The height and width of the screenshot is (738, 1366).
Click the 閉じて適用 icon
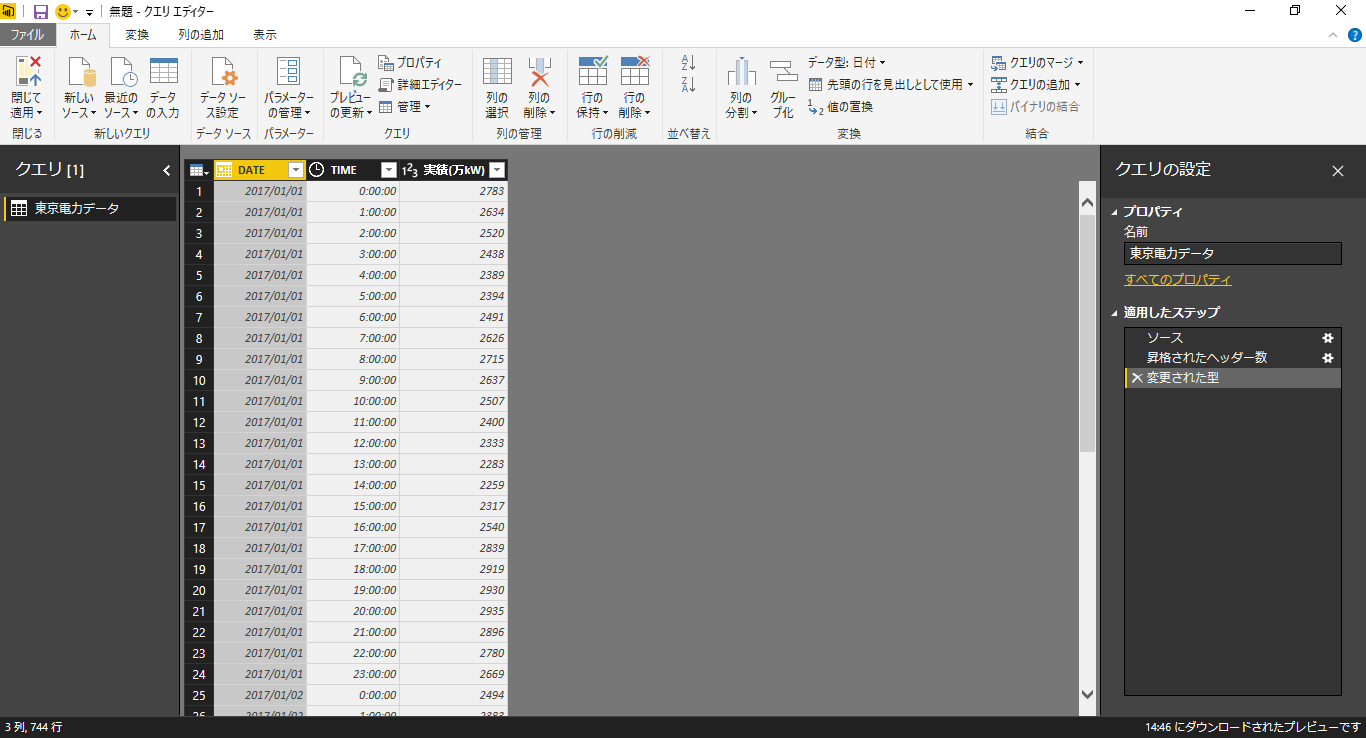click(27, 71)
